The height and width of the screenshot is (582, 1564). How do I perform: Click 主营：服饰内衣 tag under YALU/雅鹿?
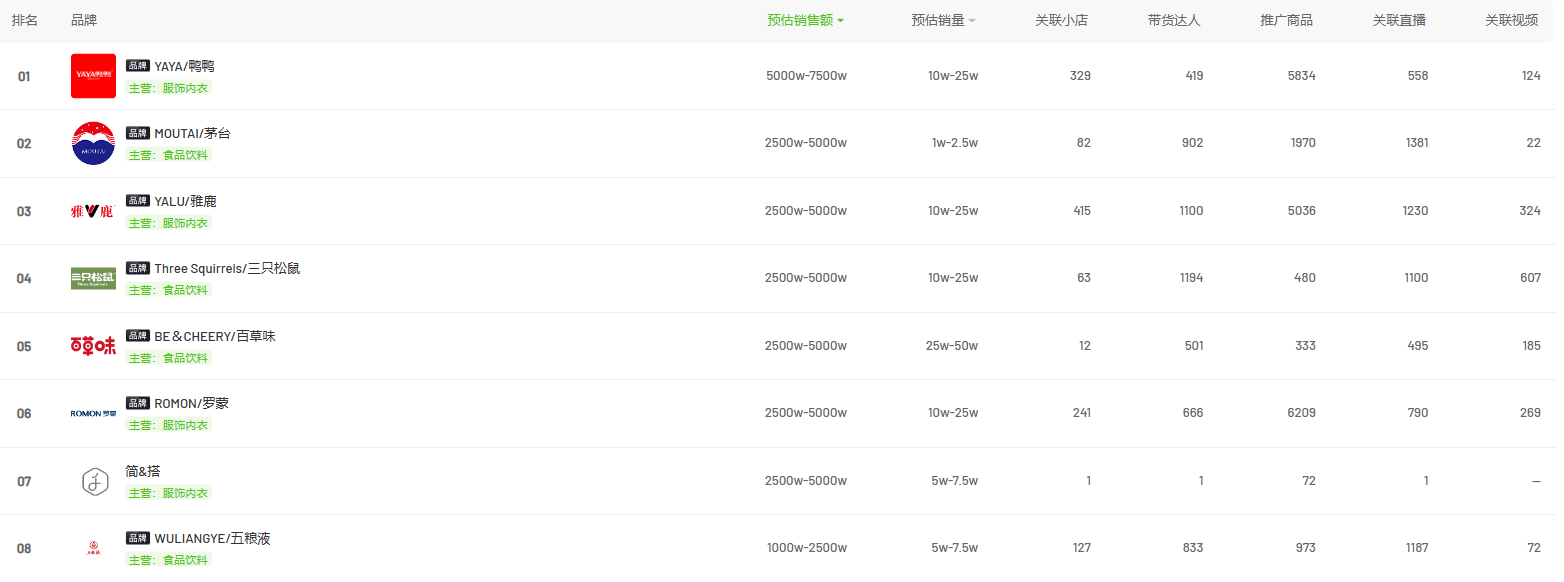169,223
